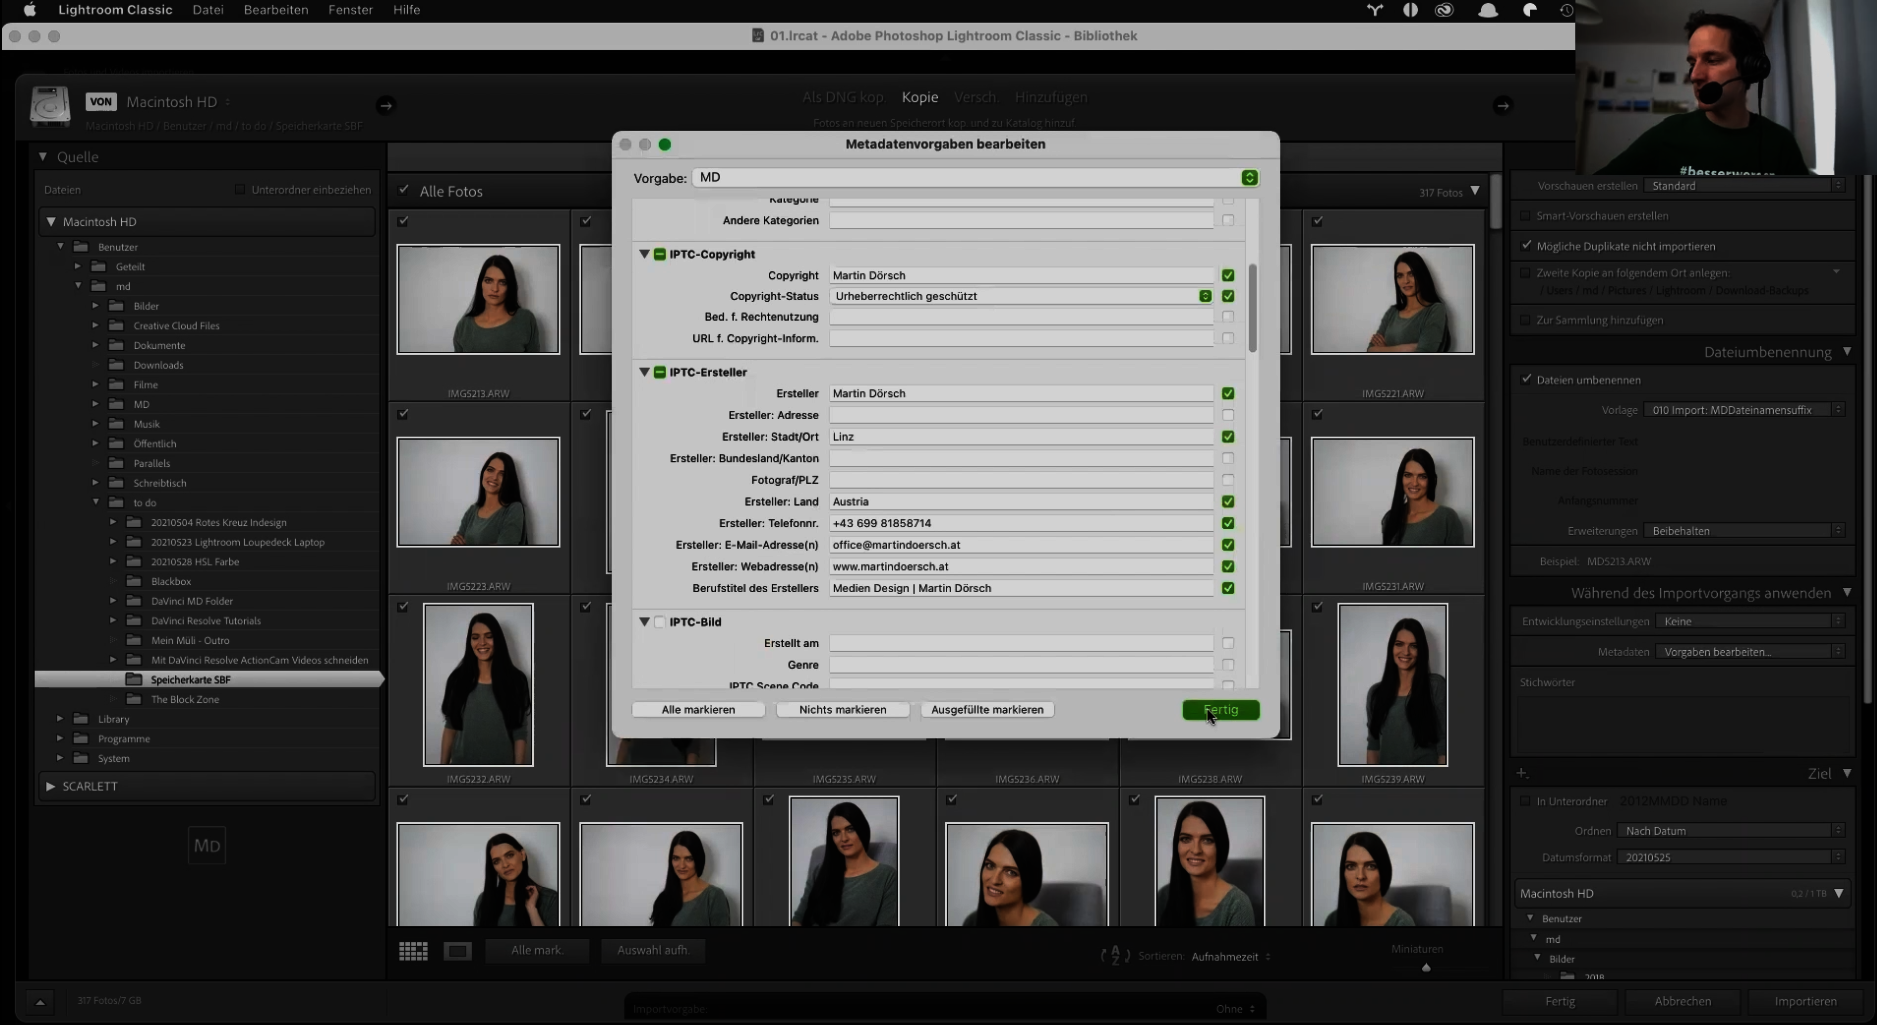Click the source hard drive icon

click(x=49, y=106)
